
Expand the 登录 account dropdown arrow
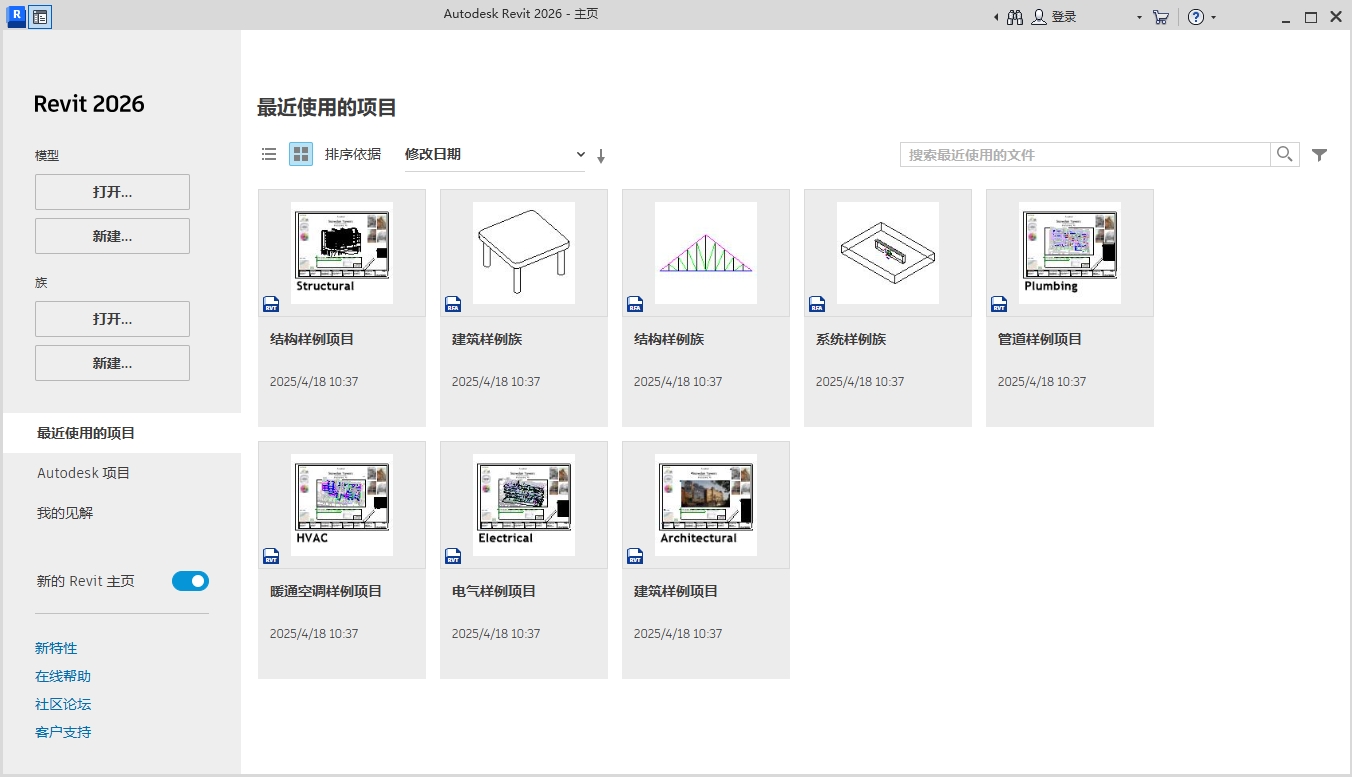[x=1139, y=18]
